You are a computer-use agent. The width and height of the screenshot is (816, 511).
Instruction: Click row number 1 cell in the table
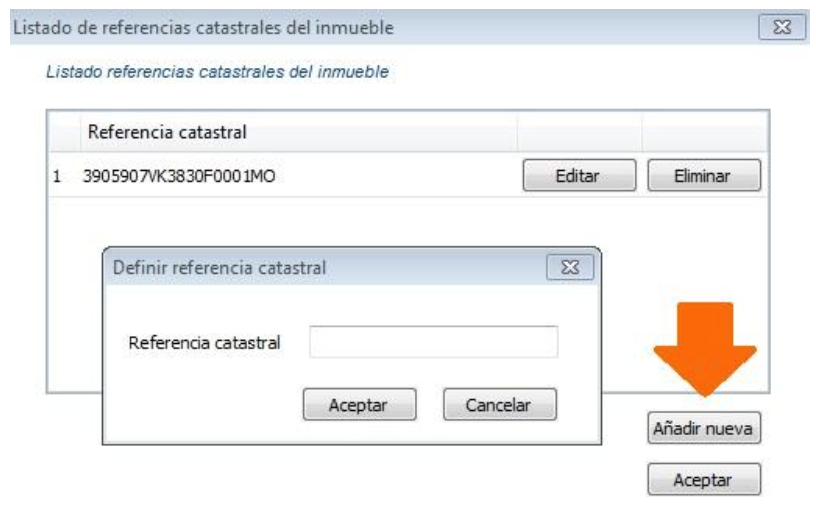[x=58, y=177]
